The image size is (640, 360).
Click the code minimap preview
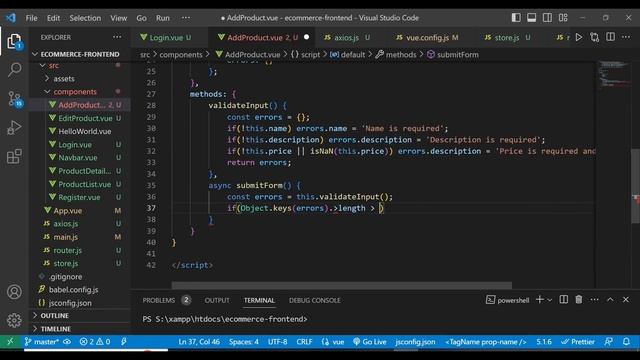pos(613,74)
